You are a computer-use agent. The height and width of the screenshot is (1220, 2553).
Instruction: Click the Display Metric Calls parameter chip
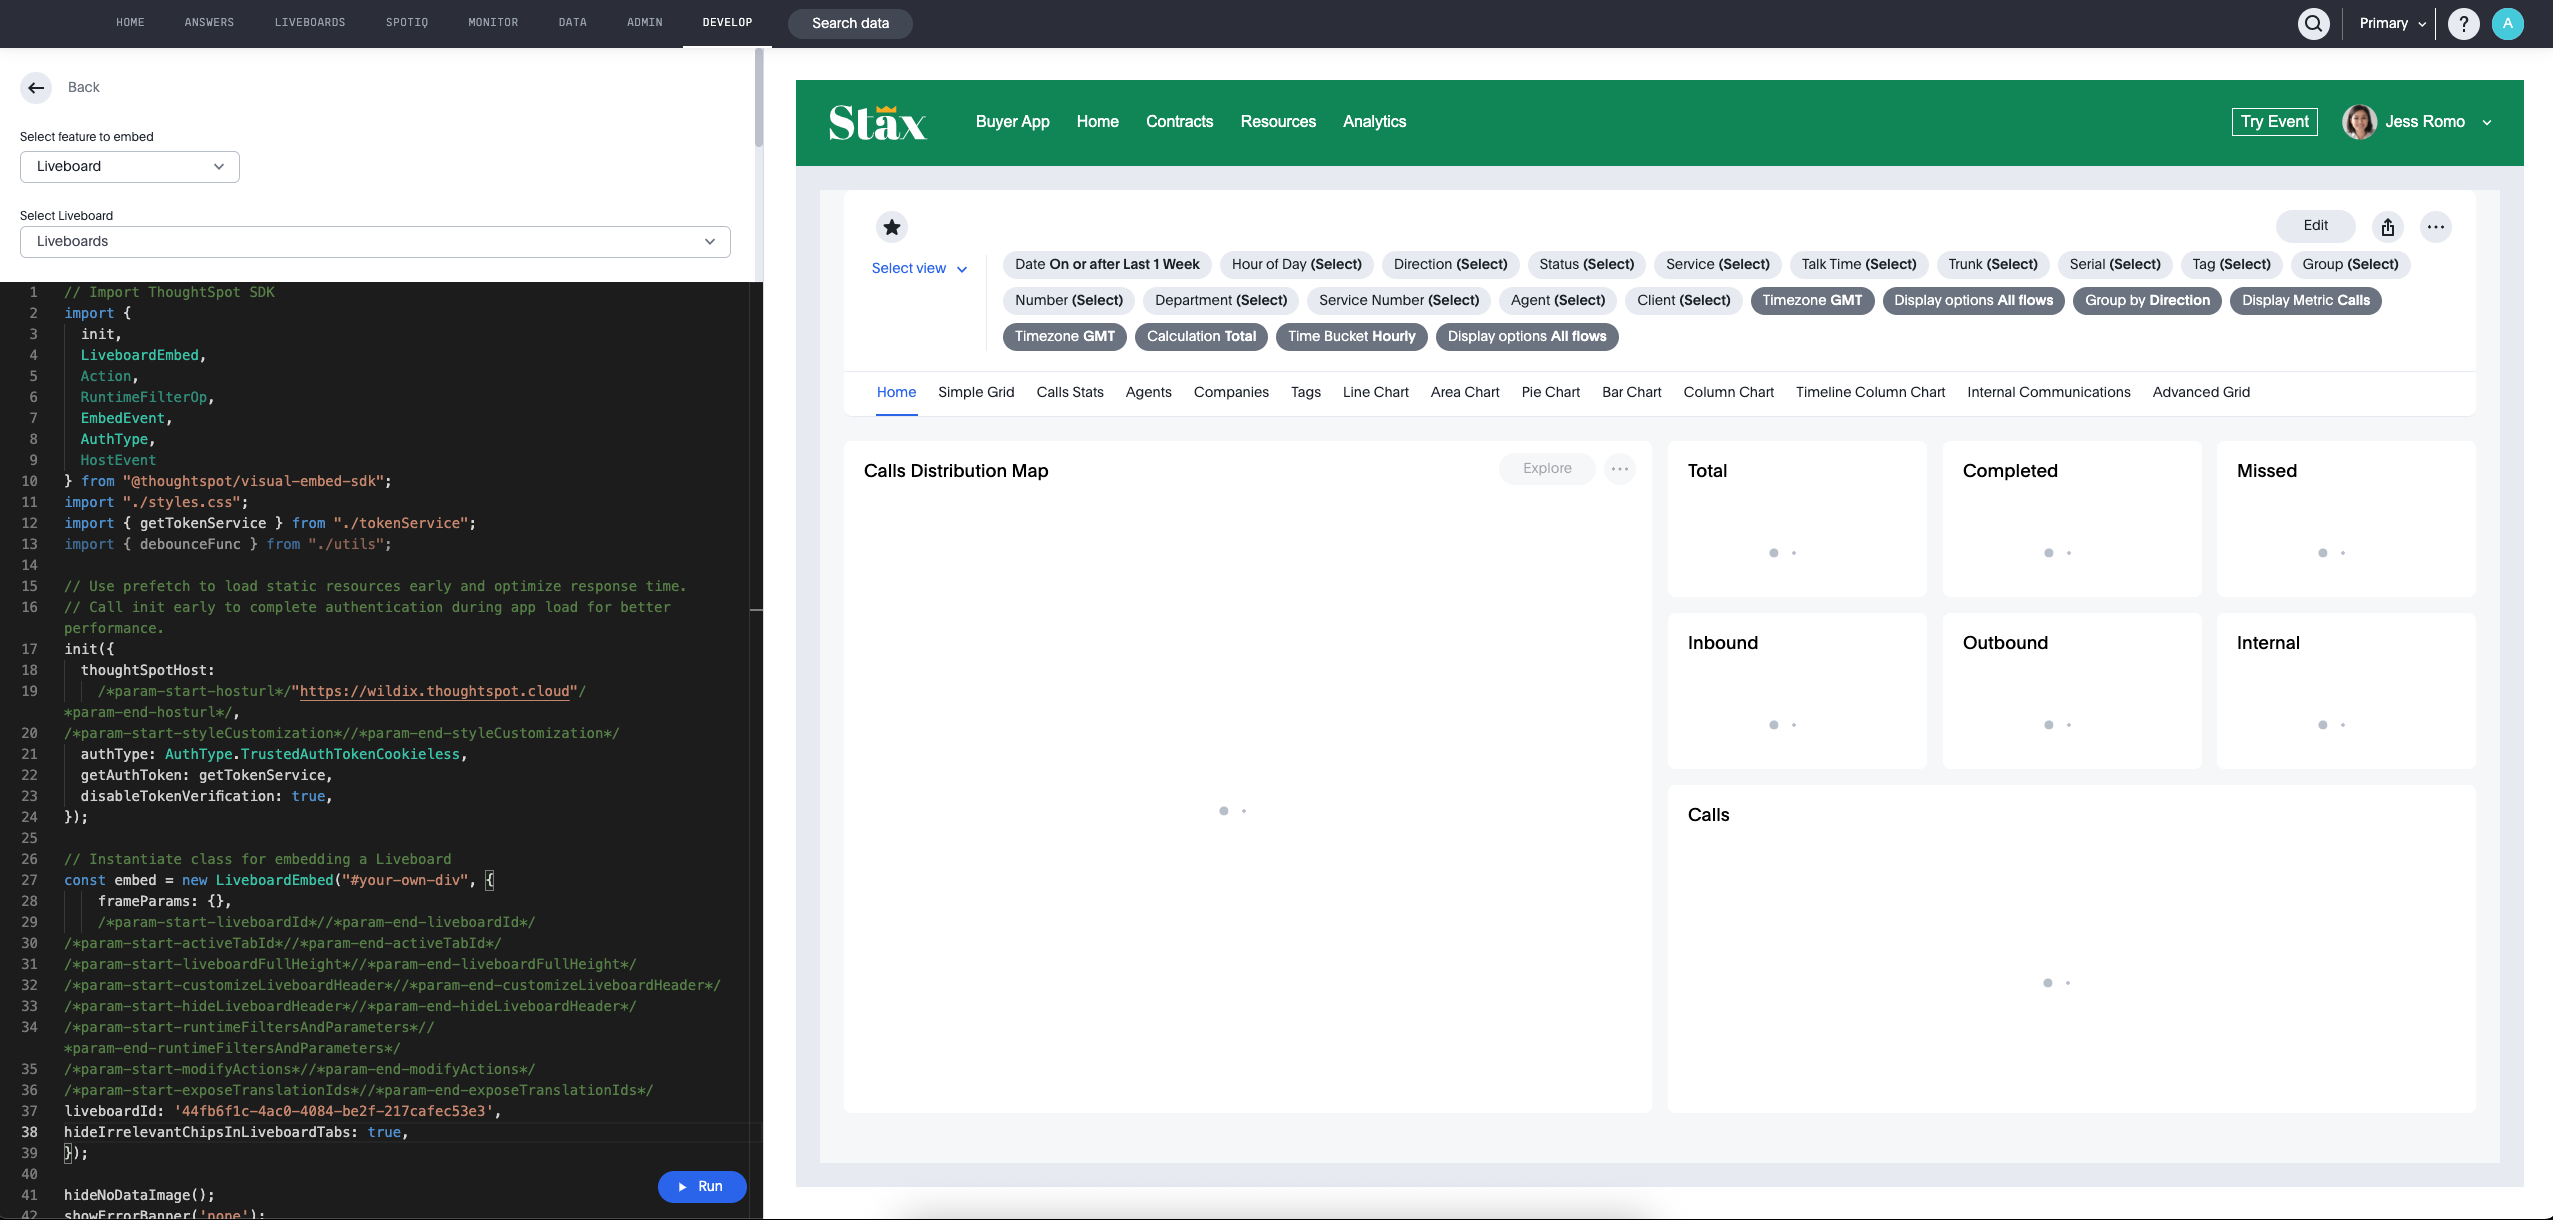(x=2306, y=301)
